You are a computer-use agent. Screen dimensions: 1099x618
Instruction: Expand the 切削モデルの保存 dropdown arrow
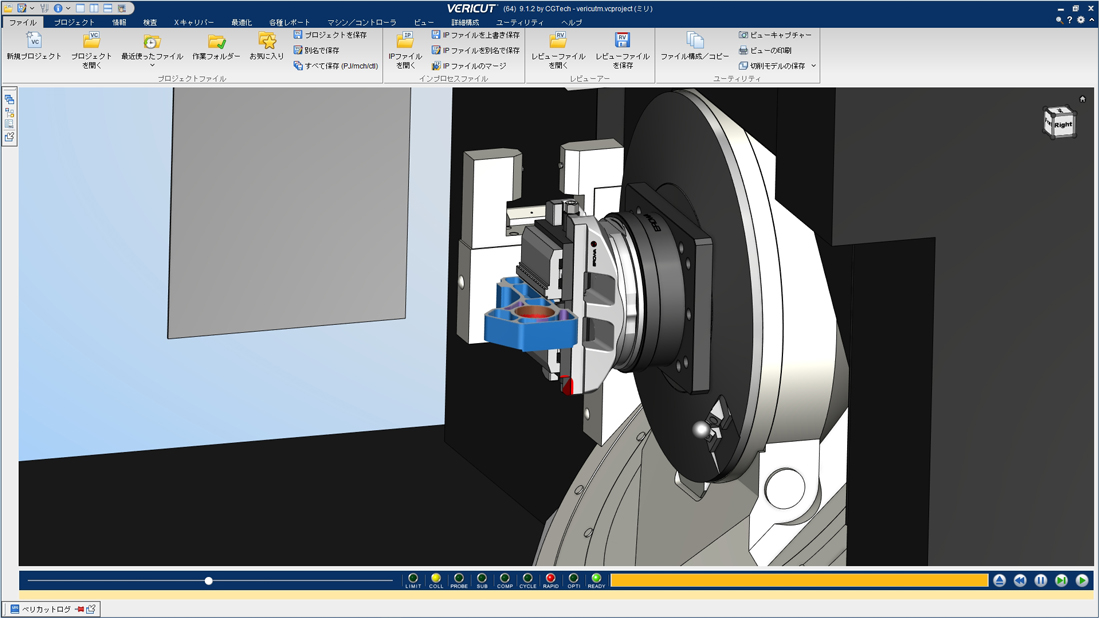point(814,66)
